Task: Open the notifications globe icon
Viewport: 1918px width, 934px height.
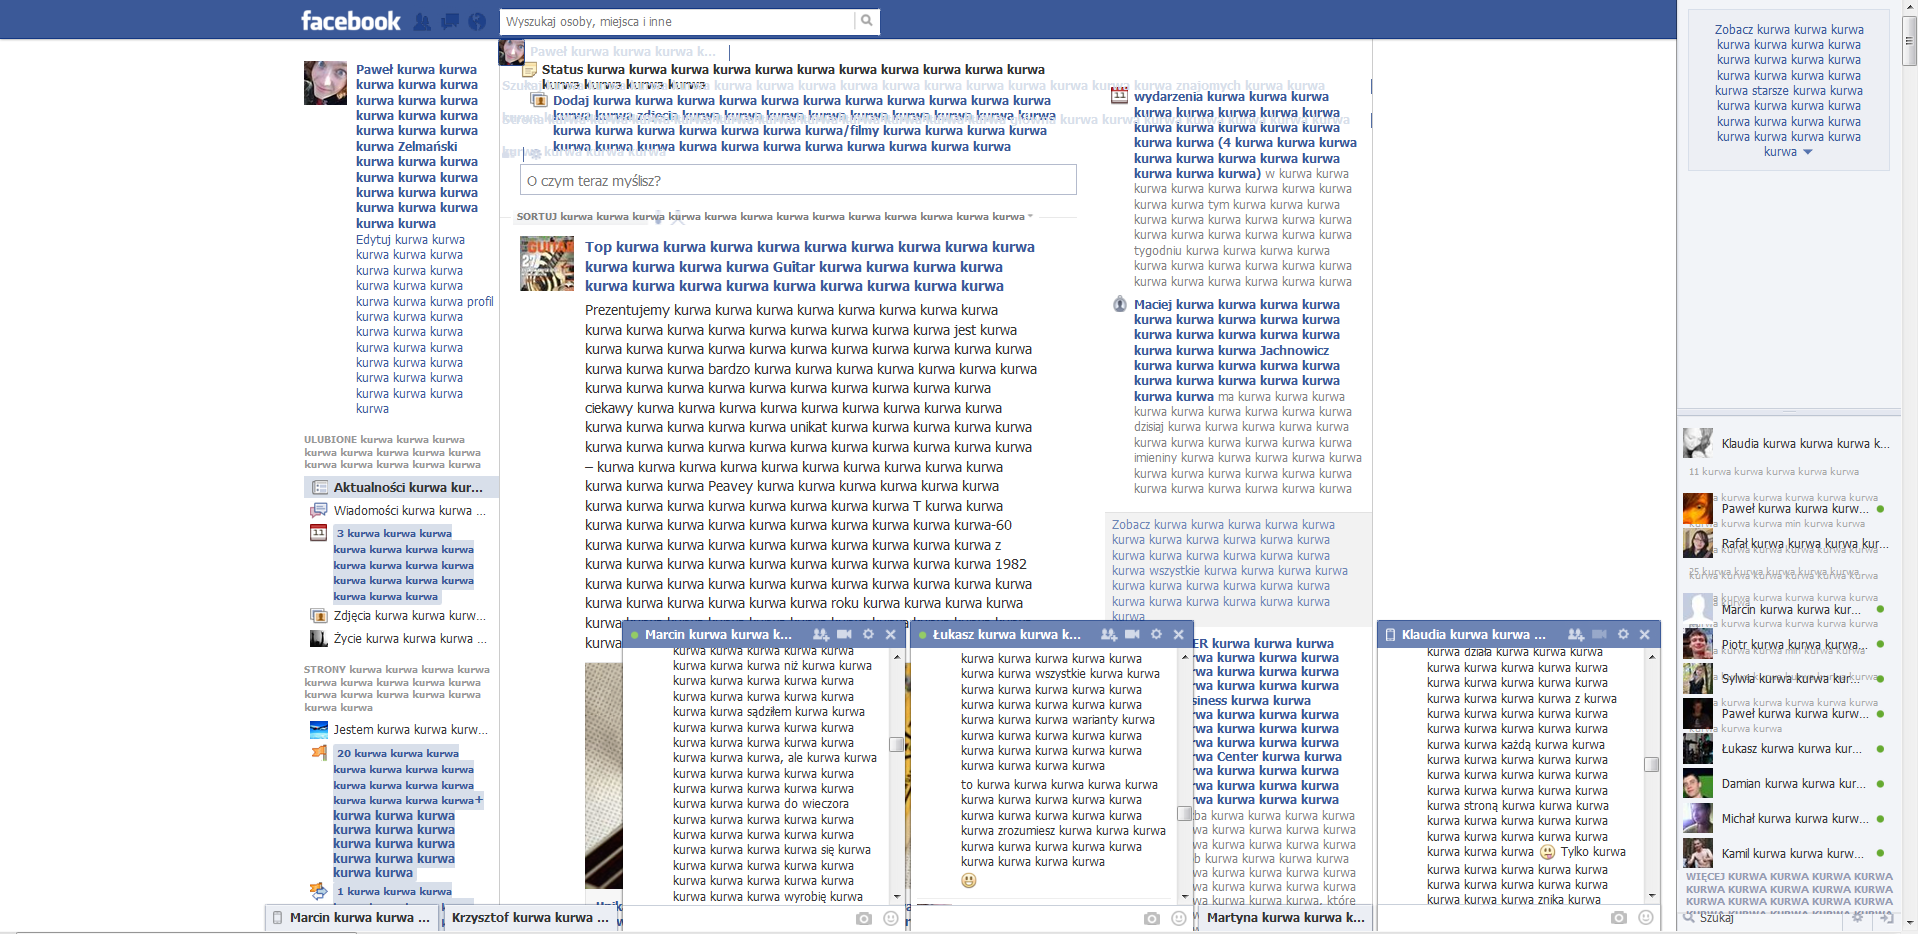Action: [x=477, y=21]
